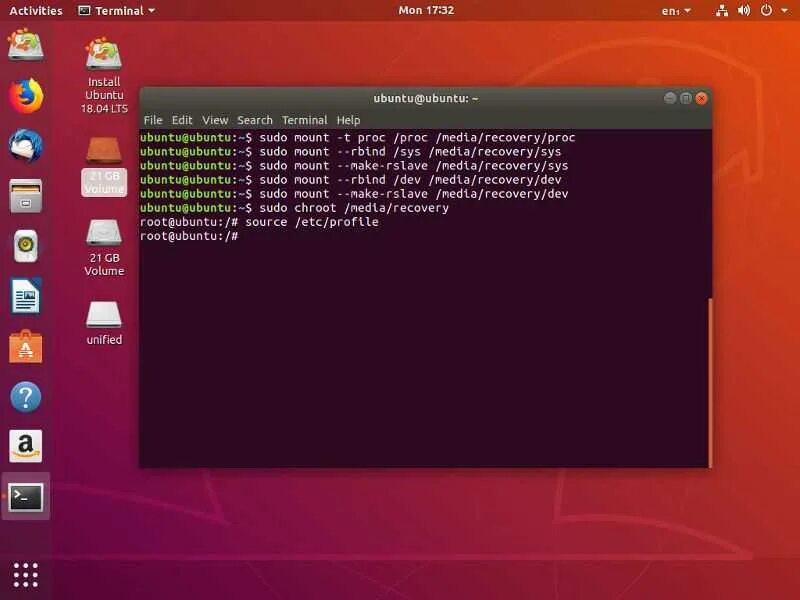Open Ubuntu Software shopping bag icon
The width and height of the screenshot is (800, 600).
click(x=26, y=346)
